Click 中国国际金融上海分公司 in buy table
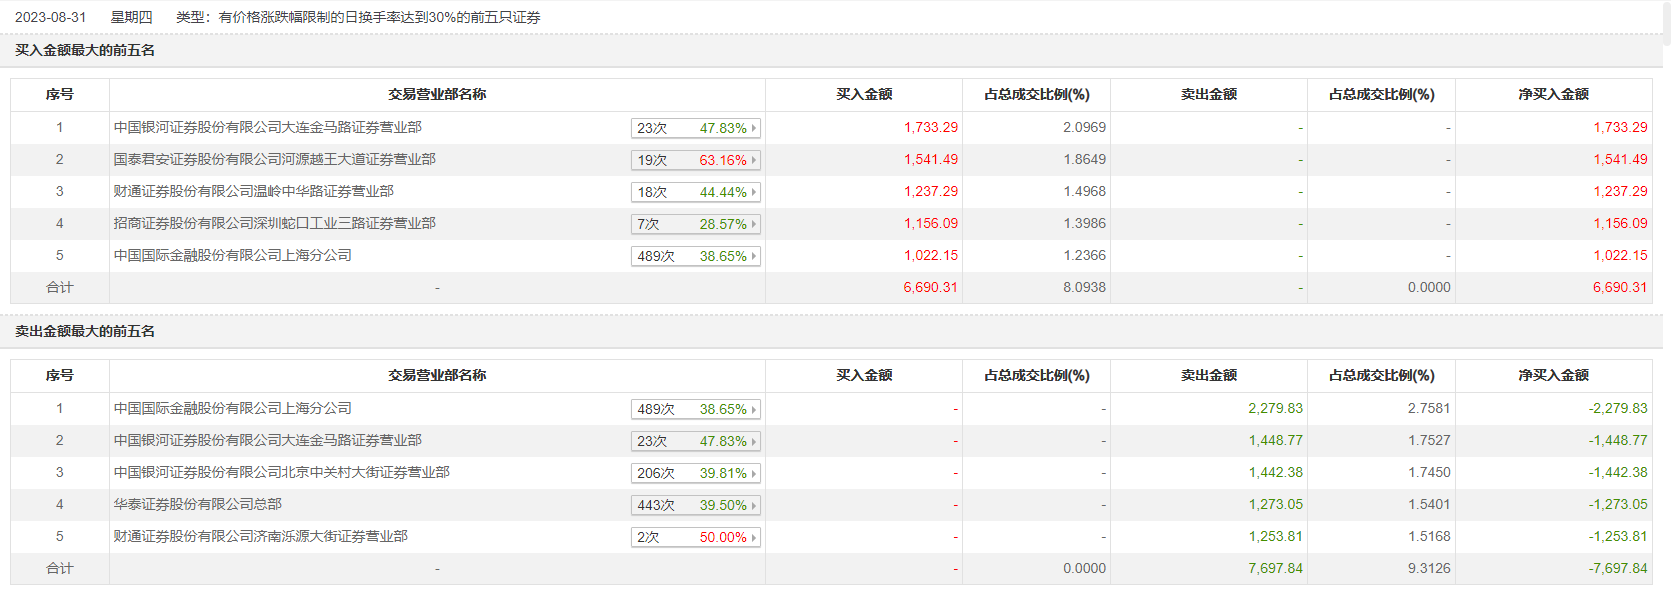The width and height of the screenshot is (1671, 589). pyautogui.click(x=232, y=255)
